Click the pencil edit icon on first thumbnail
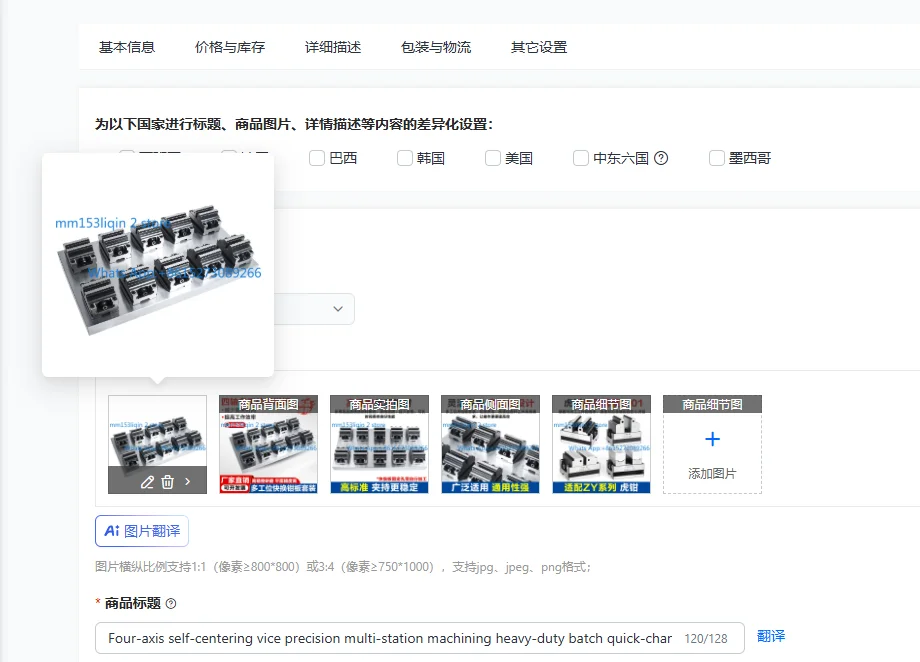920x662 pixels. coord(147,482)
